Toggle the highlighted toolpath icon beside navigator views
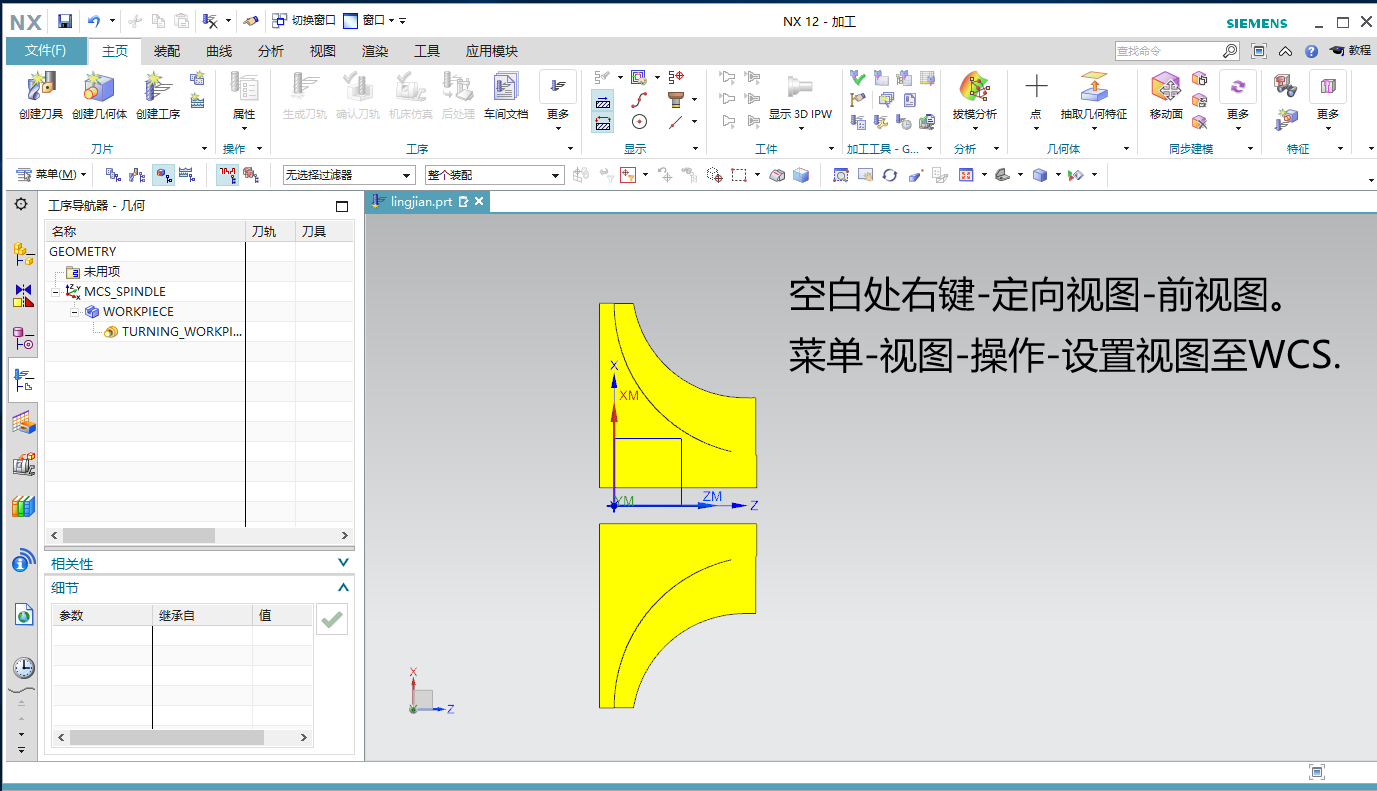 [x=227, y=175]
